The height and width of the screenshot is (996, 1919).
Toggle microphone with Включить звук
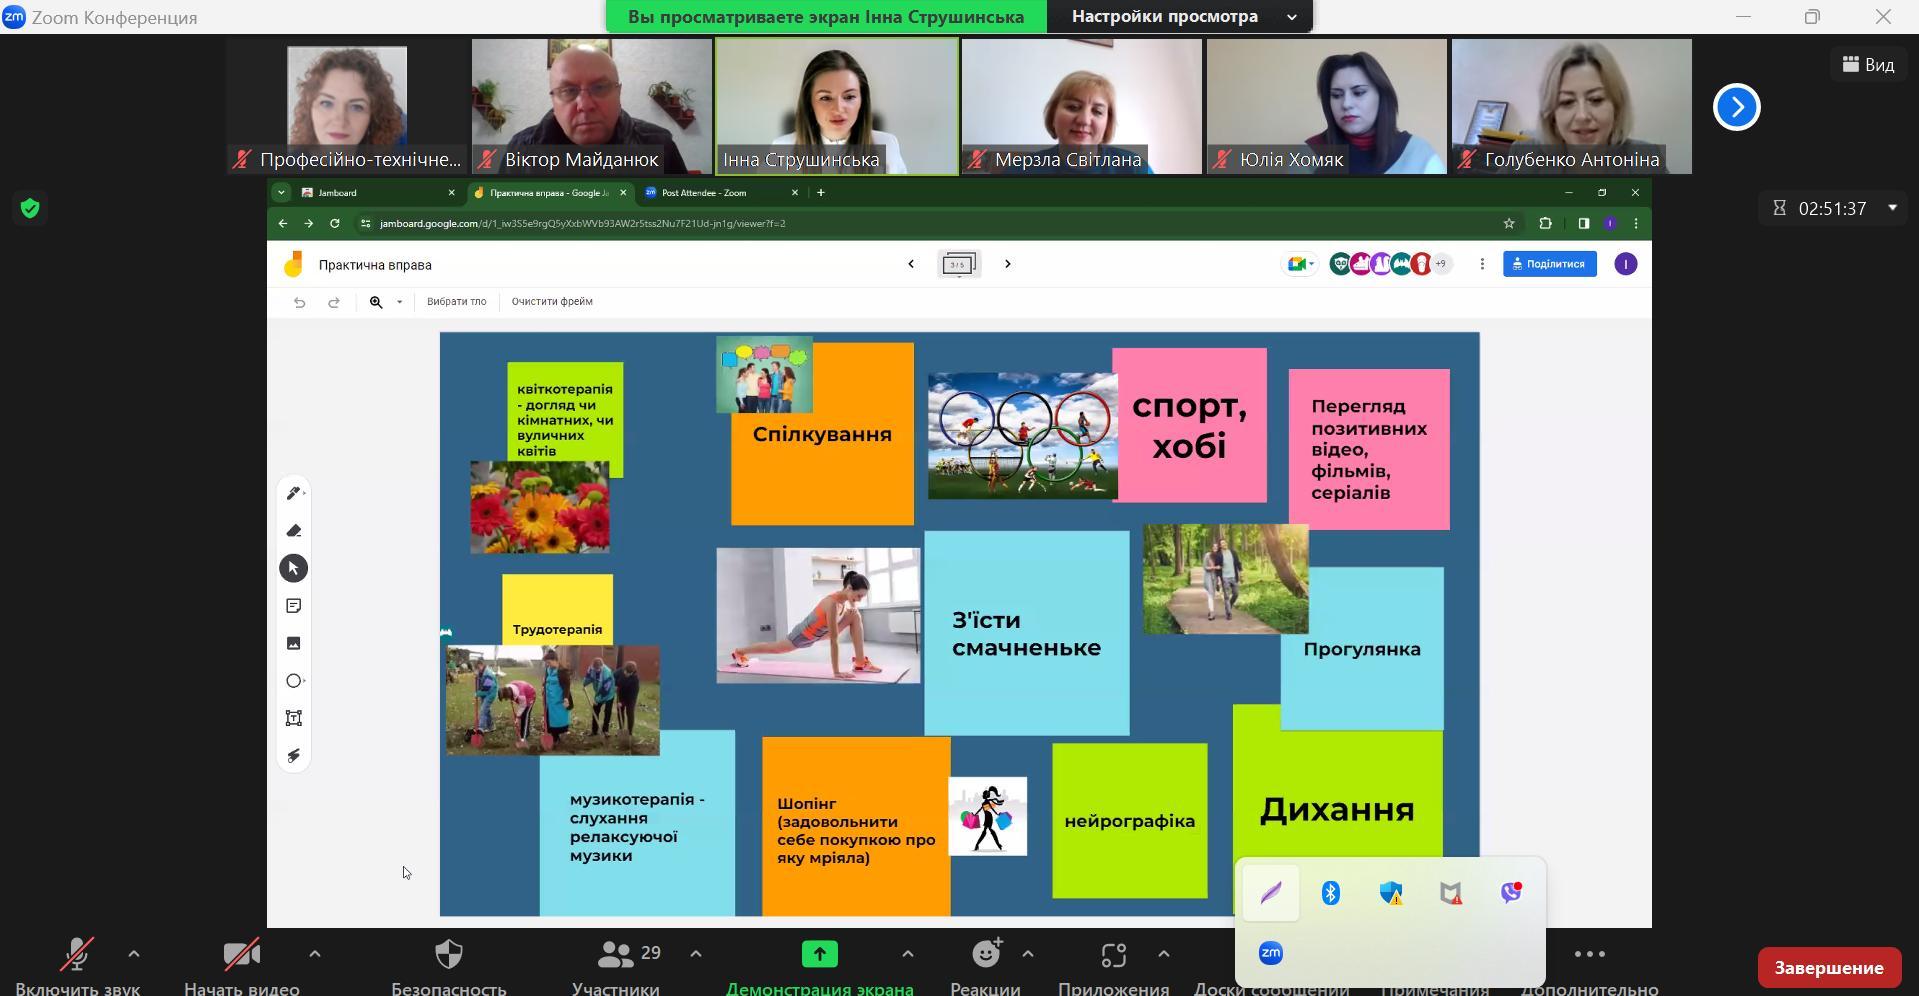pyautogui.click(x=77, y=956)
